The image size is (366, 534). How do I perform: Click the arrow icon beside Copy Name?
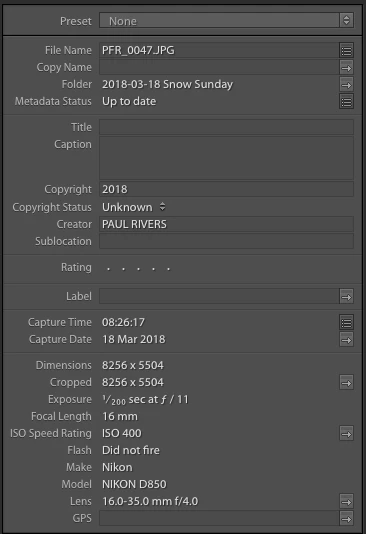coord(346,67)
